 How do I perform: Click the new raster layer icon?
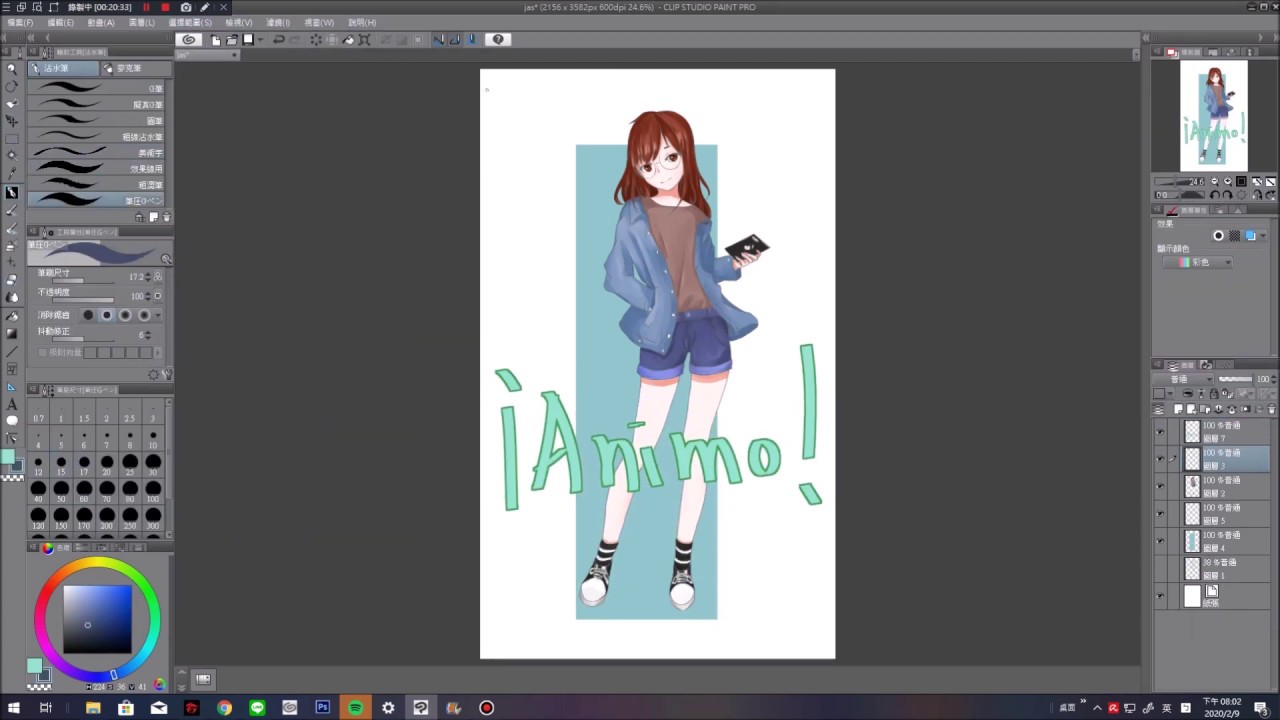(x=1178, y=410)
